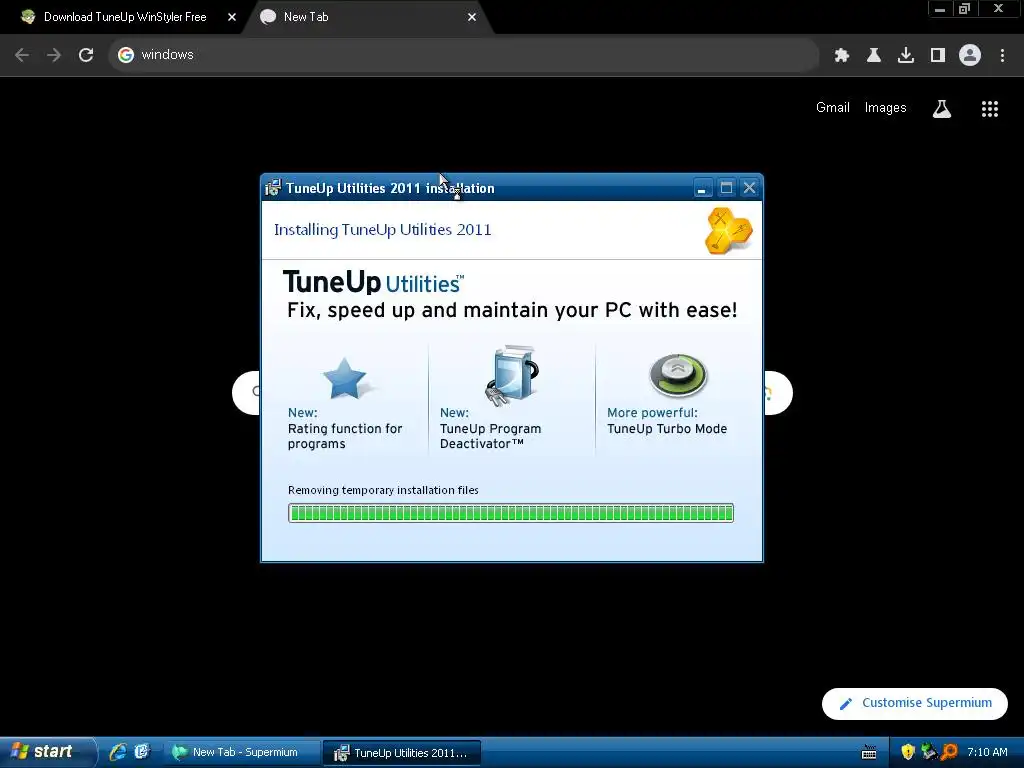Click 'Rating function for programs' text

(x=345, y=436)
